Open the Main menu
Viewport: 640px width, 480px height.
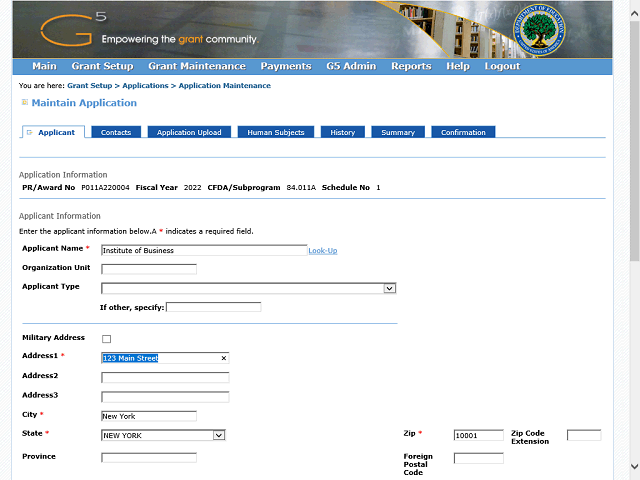click(x=44, y=66)
